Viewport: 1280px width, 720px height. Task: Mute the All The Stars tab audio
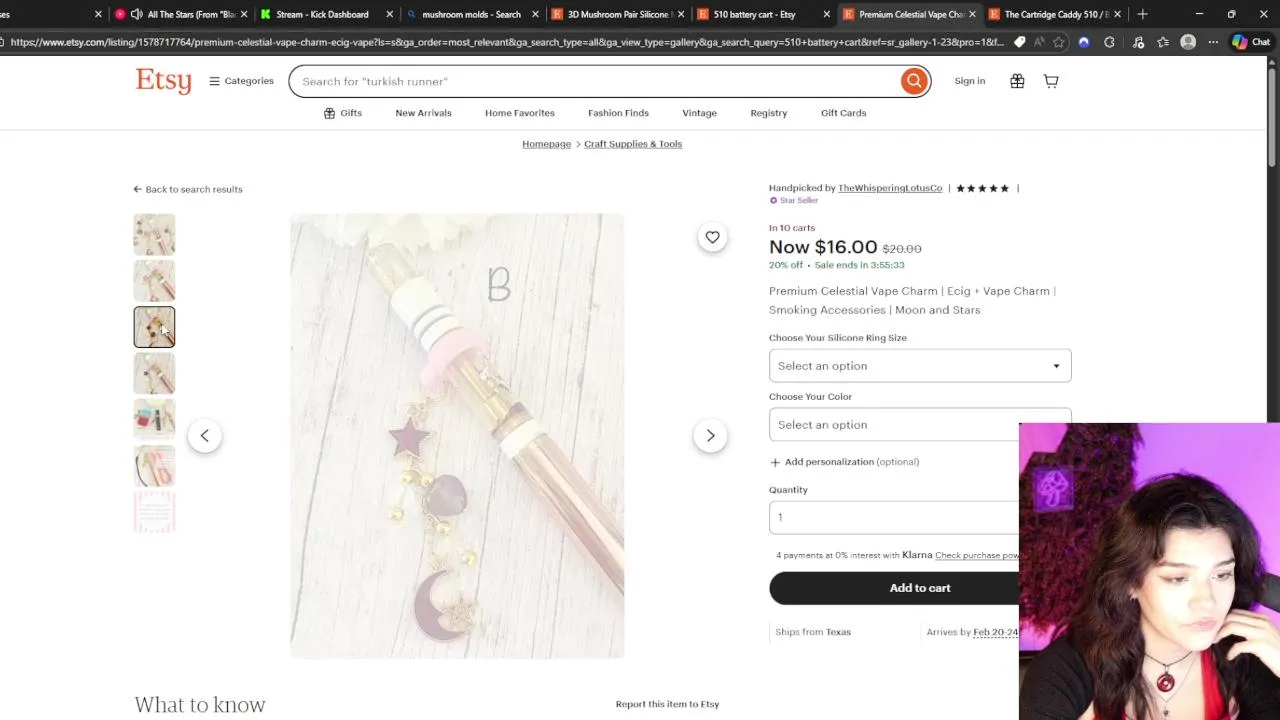click(x=136, y=14)
